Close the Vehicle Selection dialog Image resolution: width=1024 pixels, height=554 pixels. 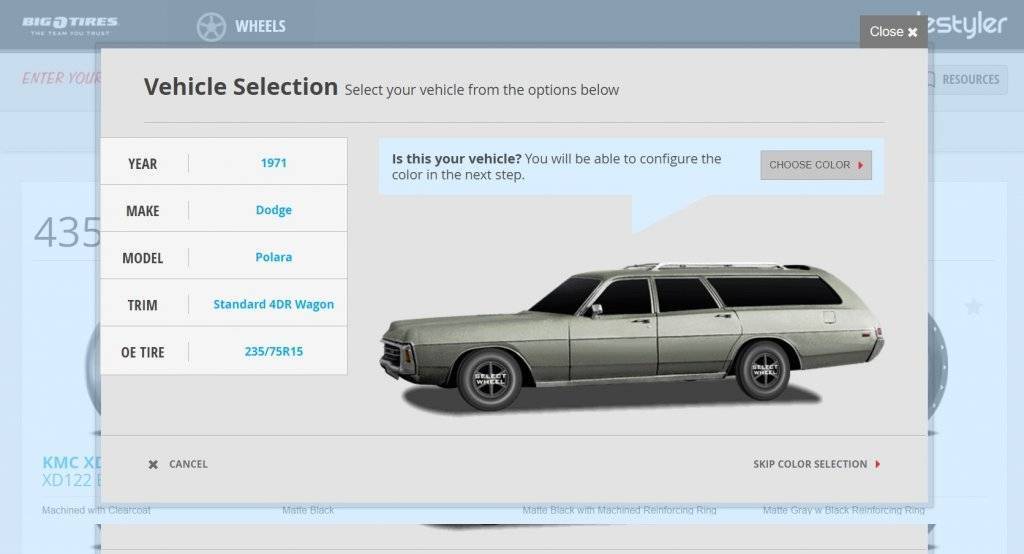[893, 32]
